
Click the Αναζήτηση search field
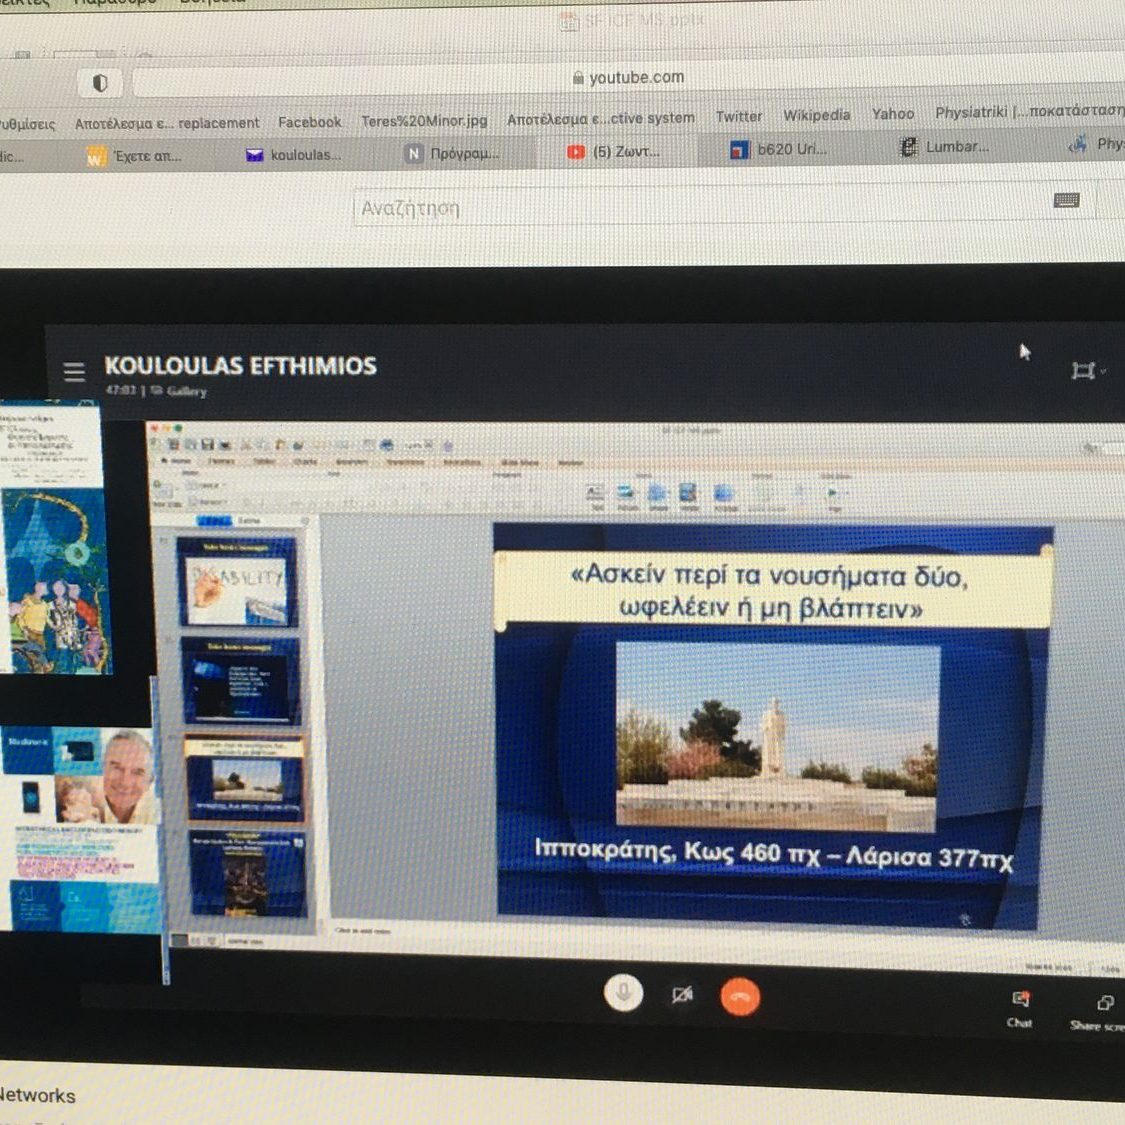click(x=700, y=208)
